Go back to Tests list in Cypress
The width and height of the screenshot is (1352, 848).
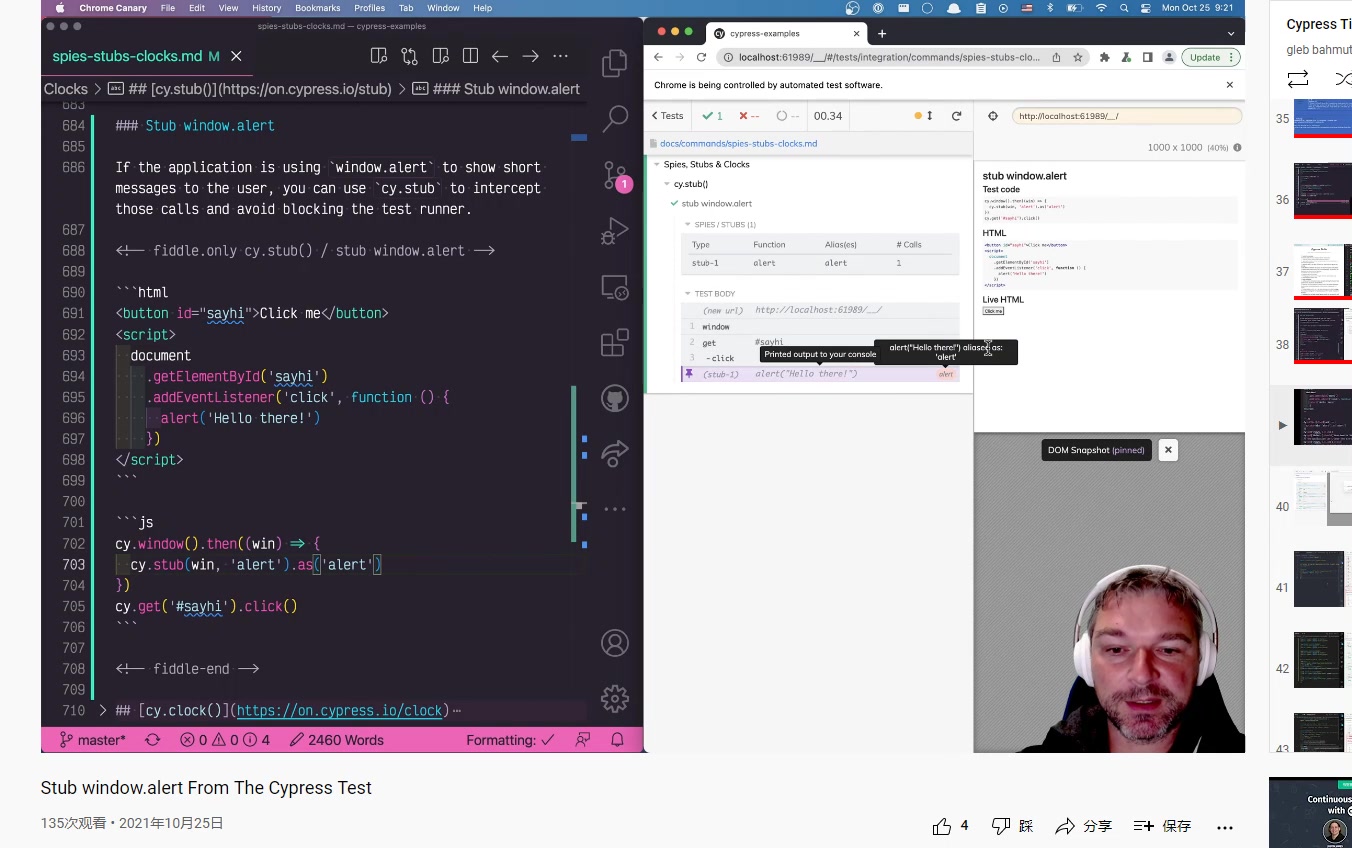(x=668, y=116)
